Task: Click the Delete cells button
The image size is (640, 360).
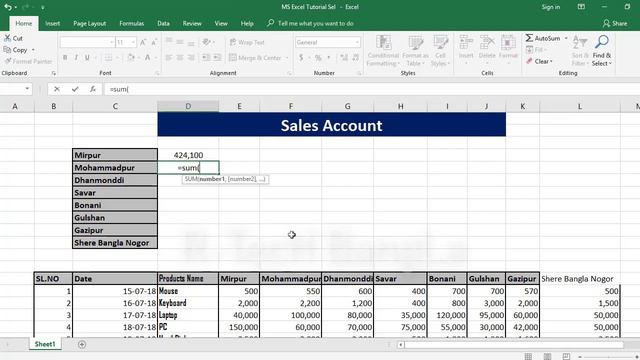Action: [487, 51]
